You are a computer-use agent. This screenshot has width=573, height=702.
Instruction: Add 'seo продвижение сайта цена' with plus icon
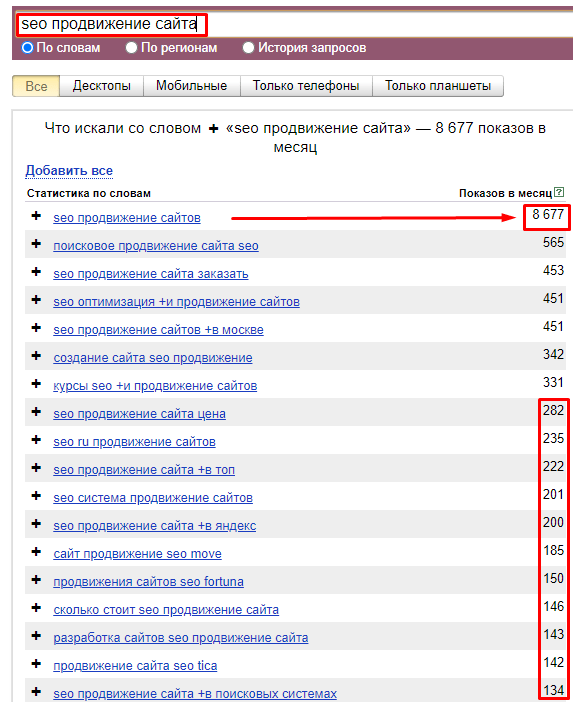[36, 412]
